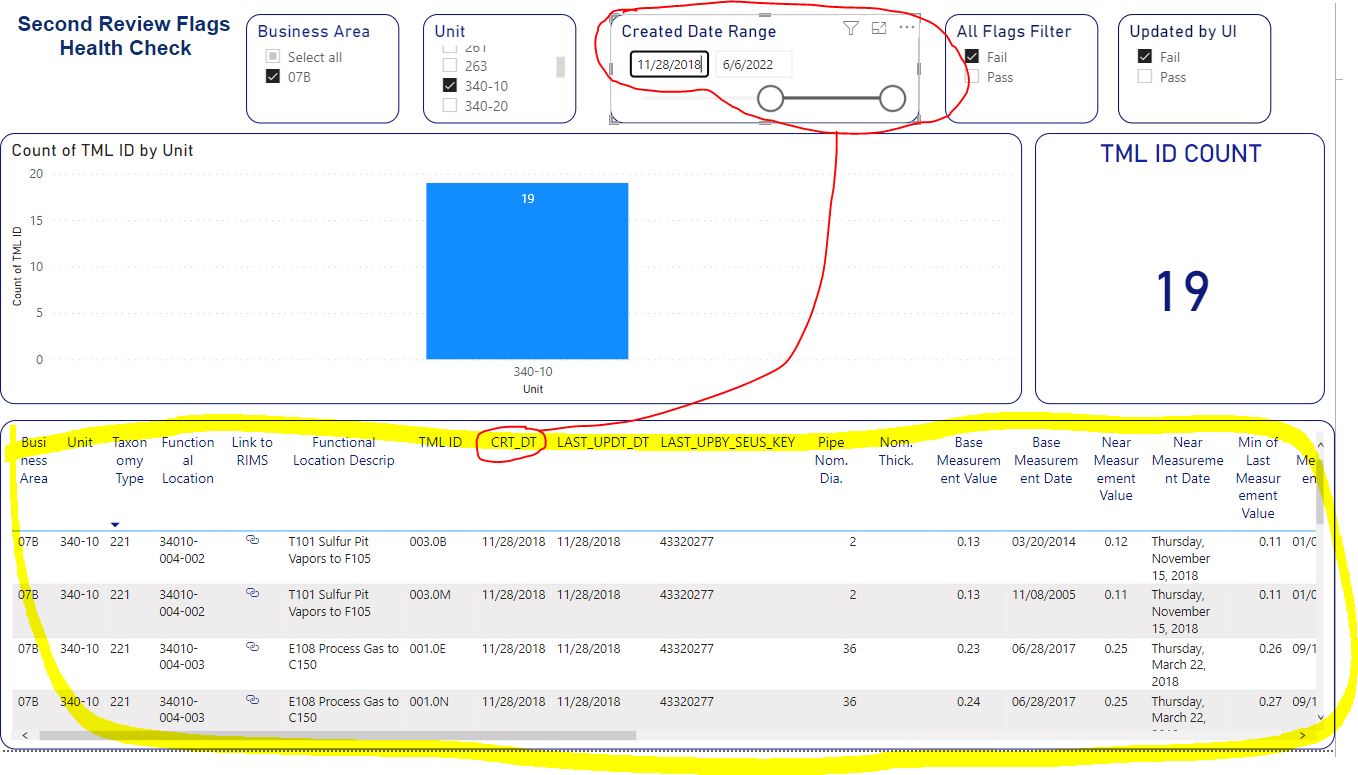Screen dimensions: 1358x775
Task: Click the table's scroll left arrow
Action: (x=25, y=736)
